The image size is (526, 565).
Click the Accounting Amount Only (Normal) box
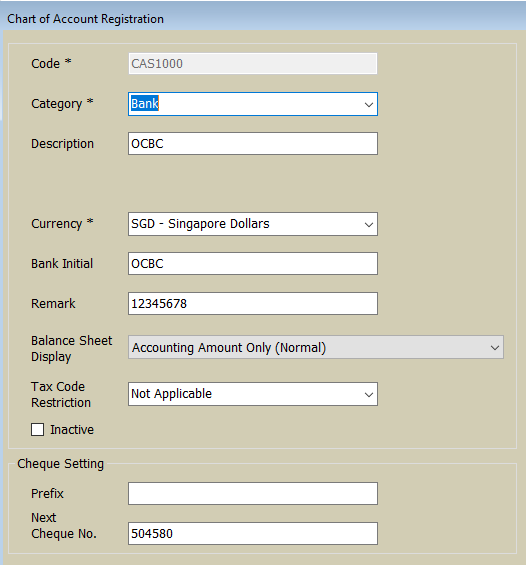[x=316, y=347]
